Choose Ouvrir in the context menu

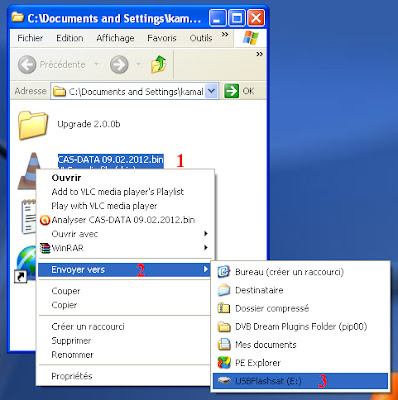click(125, 178)
